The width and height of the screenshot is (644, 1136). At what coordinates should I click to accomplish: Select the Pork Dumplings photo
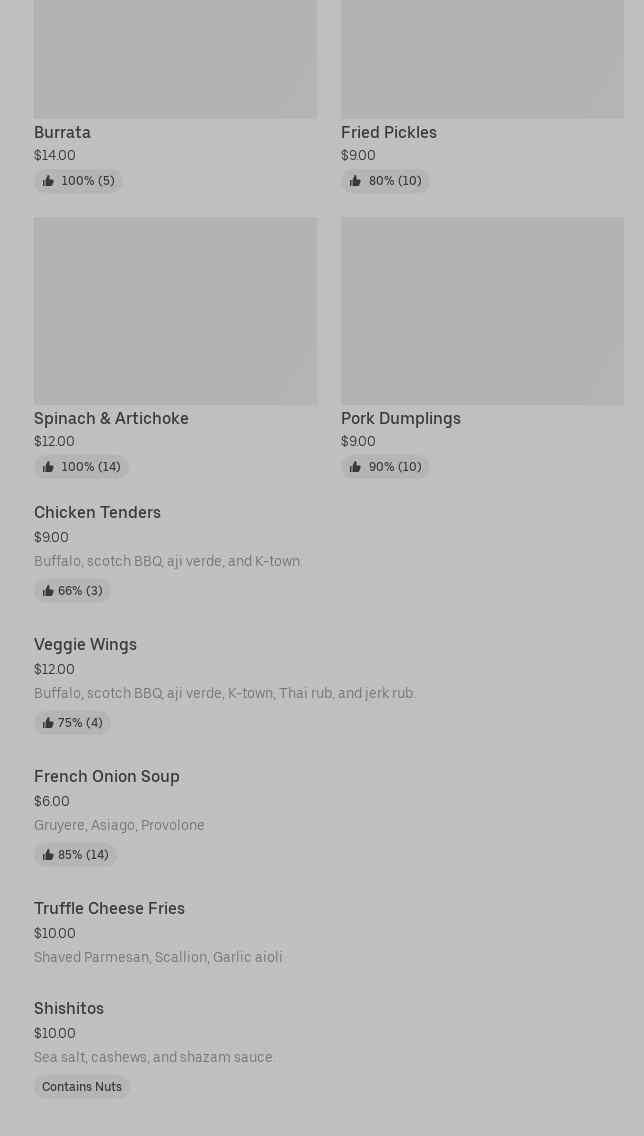click(482, 311)
